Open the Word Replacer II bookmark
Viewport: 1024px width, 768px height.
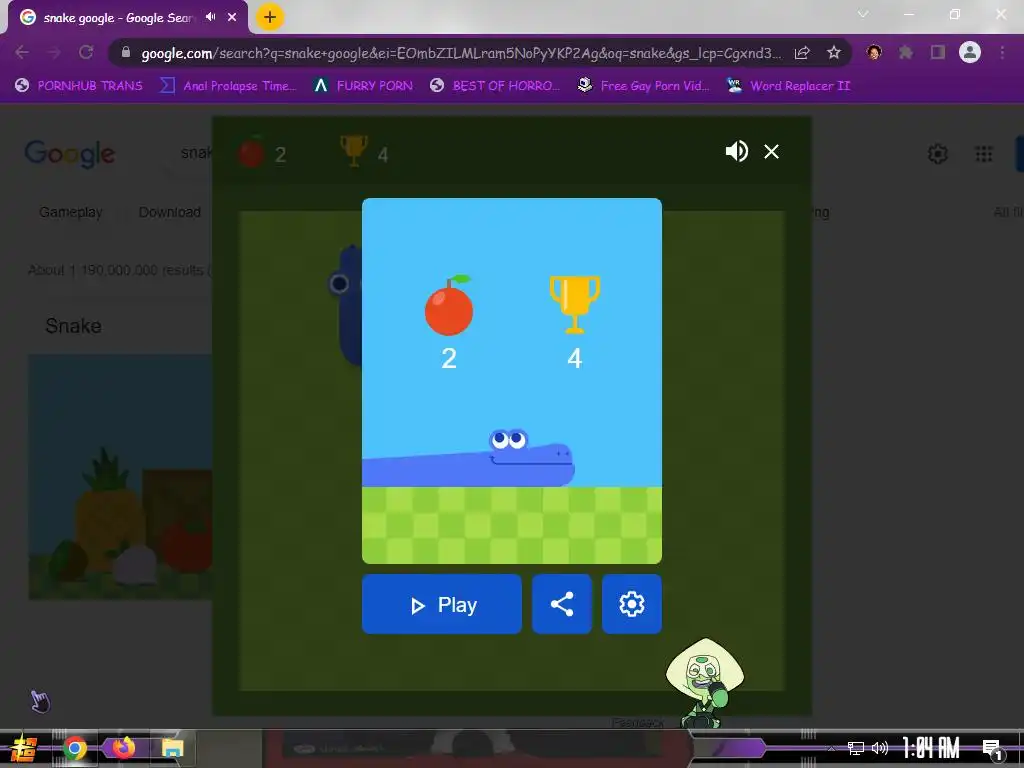[789, 86]
